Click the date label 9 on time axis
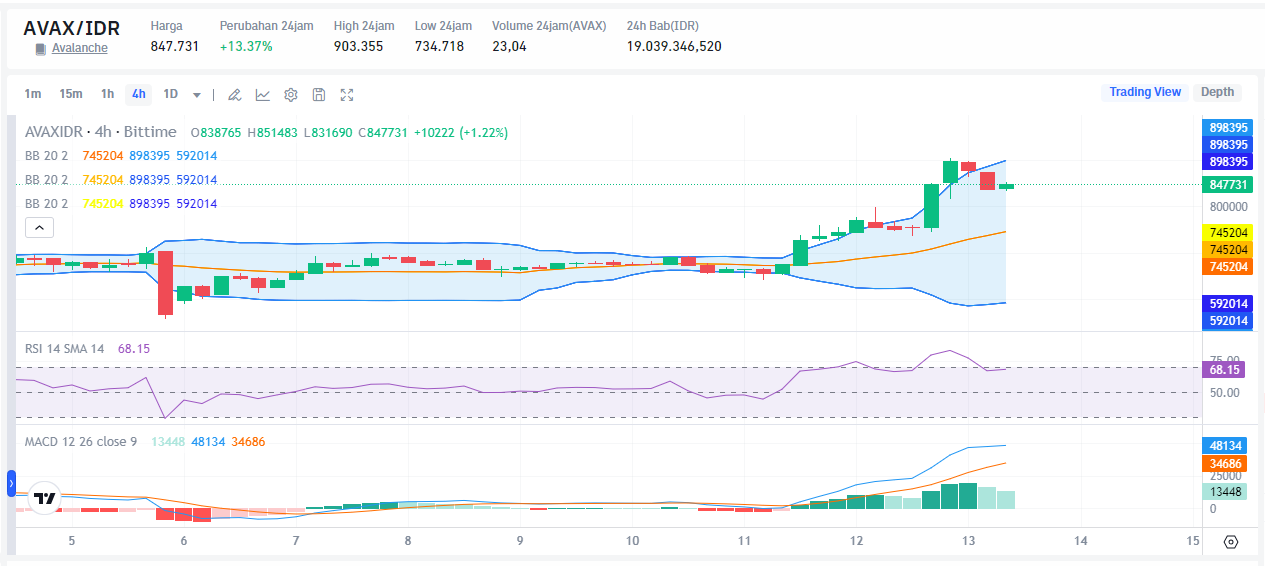1265x566 pixels. point(520,541)
